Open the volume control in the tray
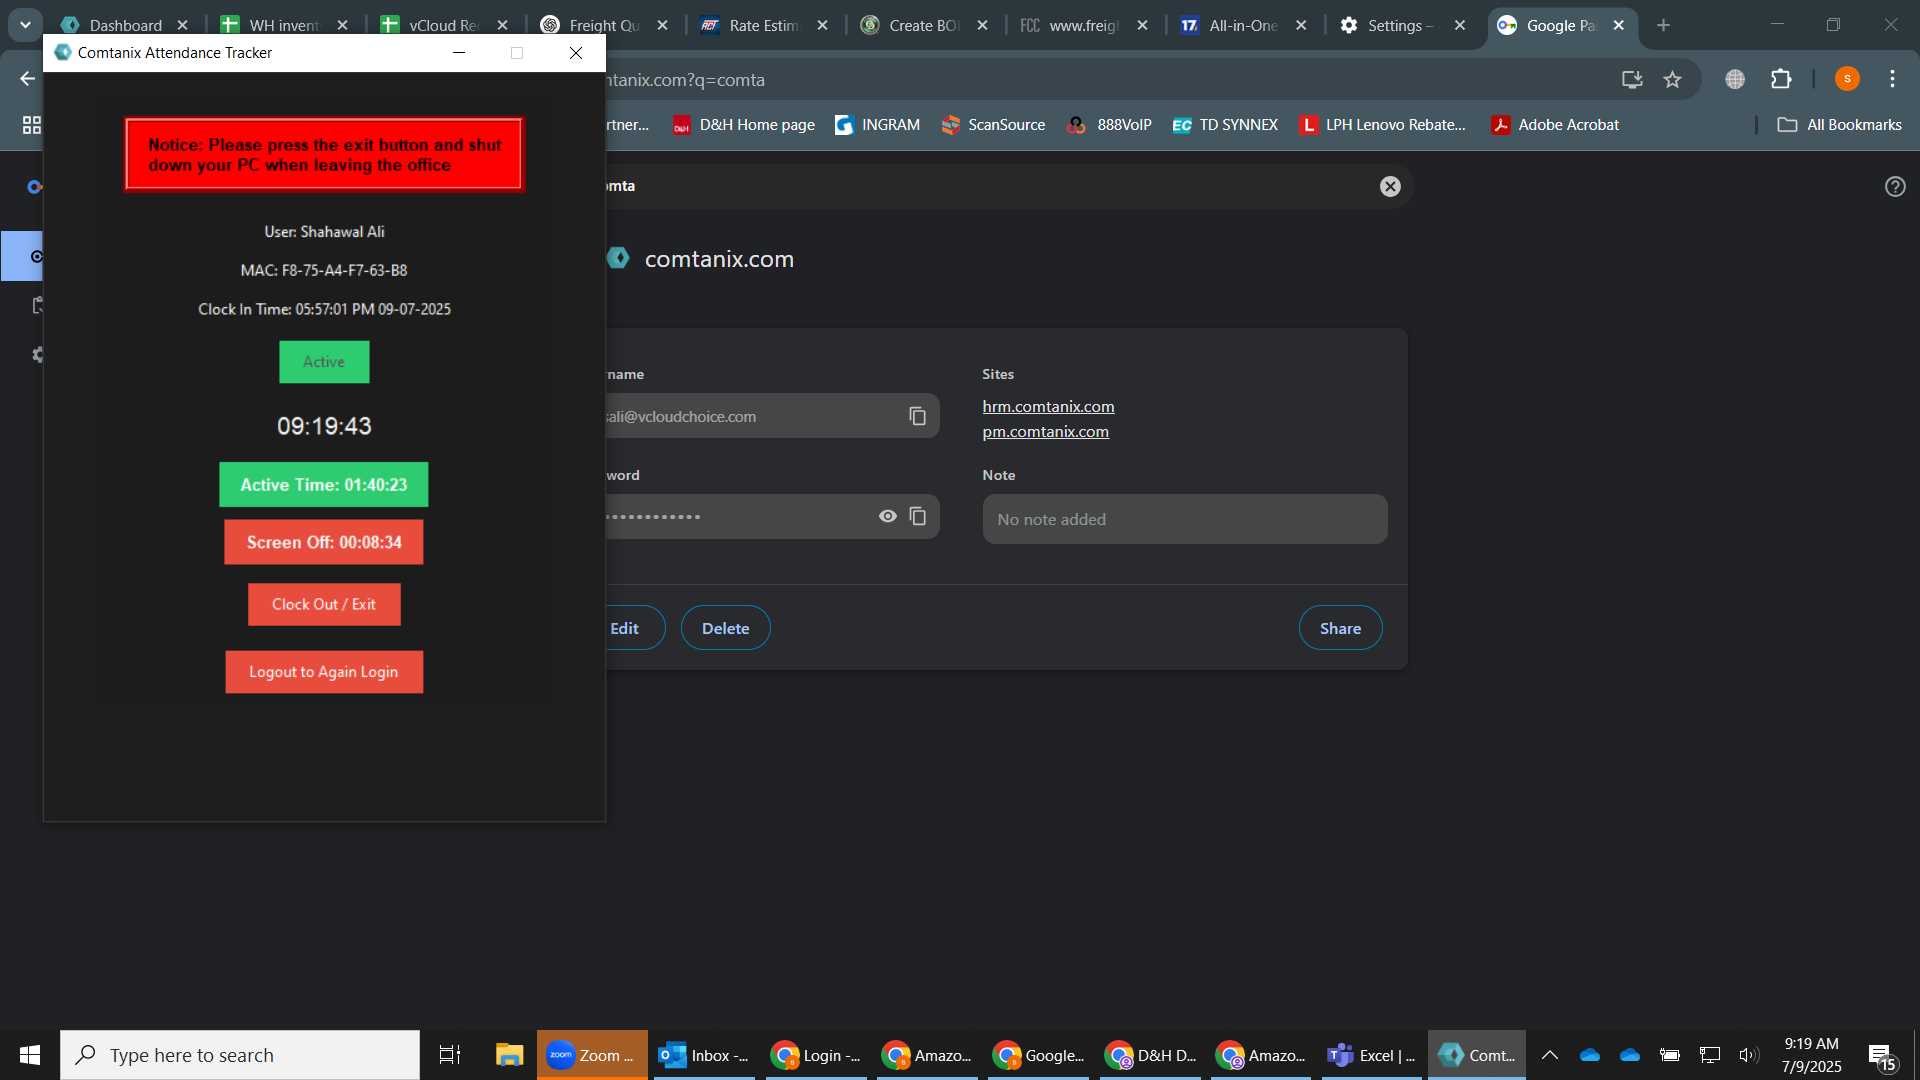The image size is (1920, 1080). (x=1749, y=1055)
